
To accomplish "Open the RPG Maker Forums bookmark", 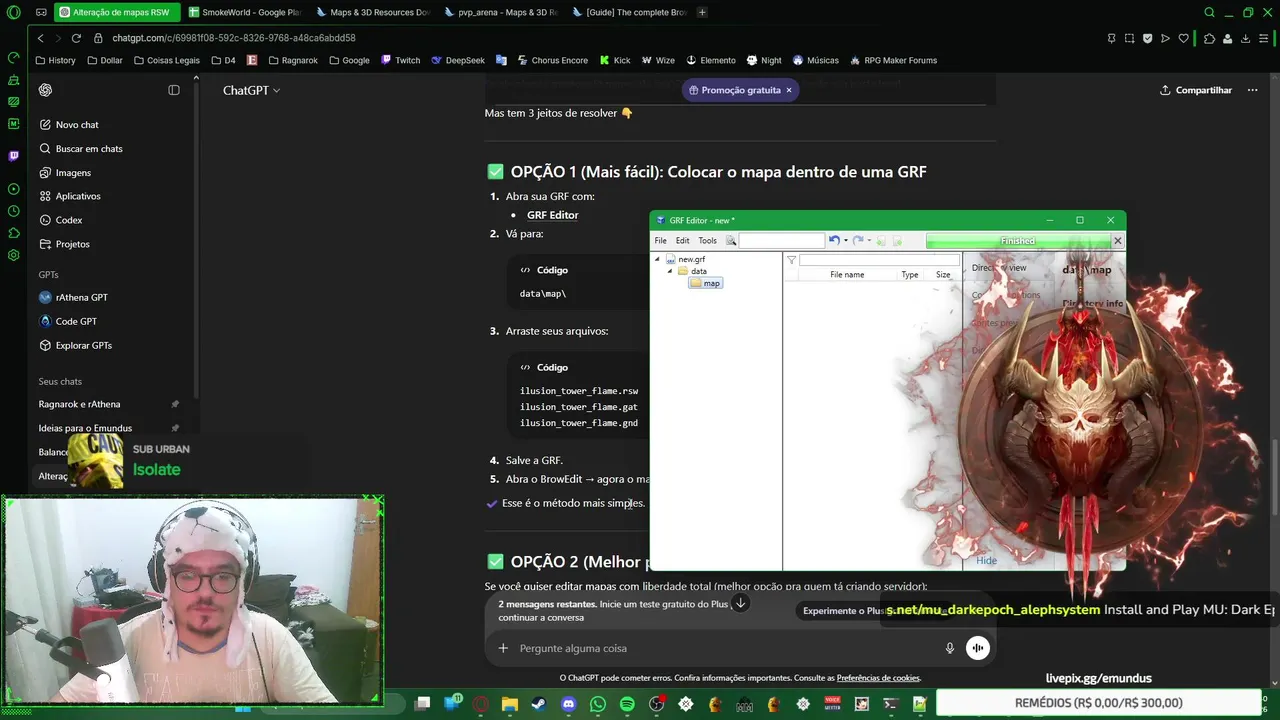I will pyautogui.click(x=893, y=60).
